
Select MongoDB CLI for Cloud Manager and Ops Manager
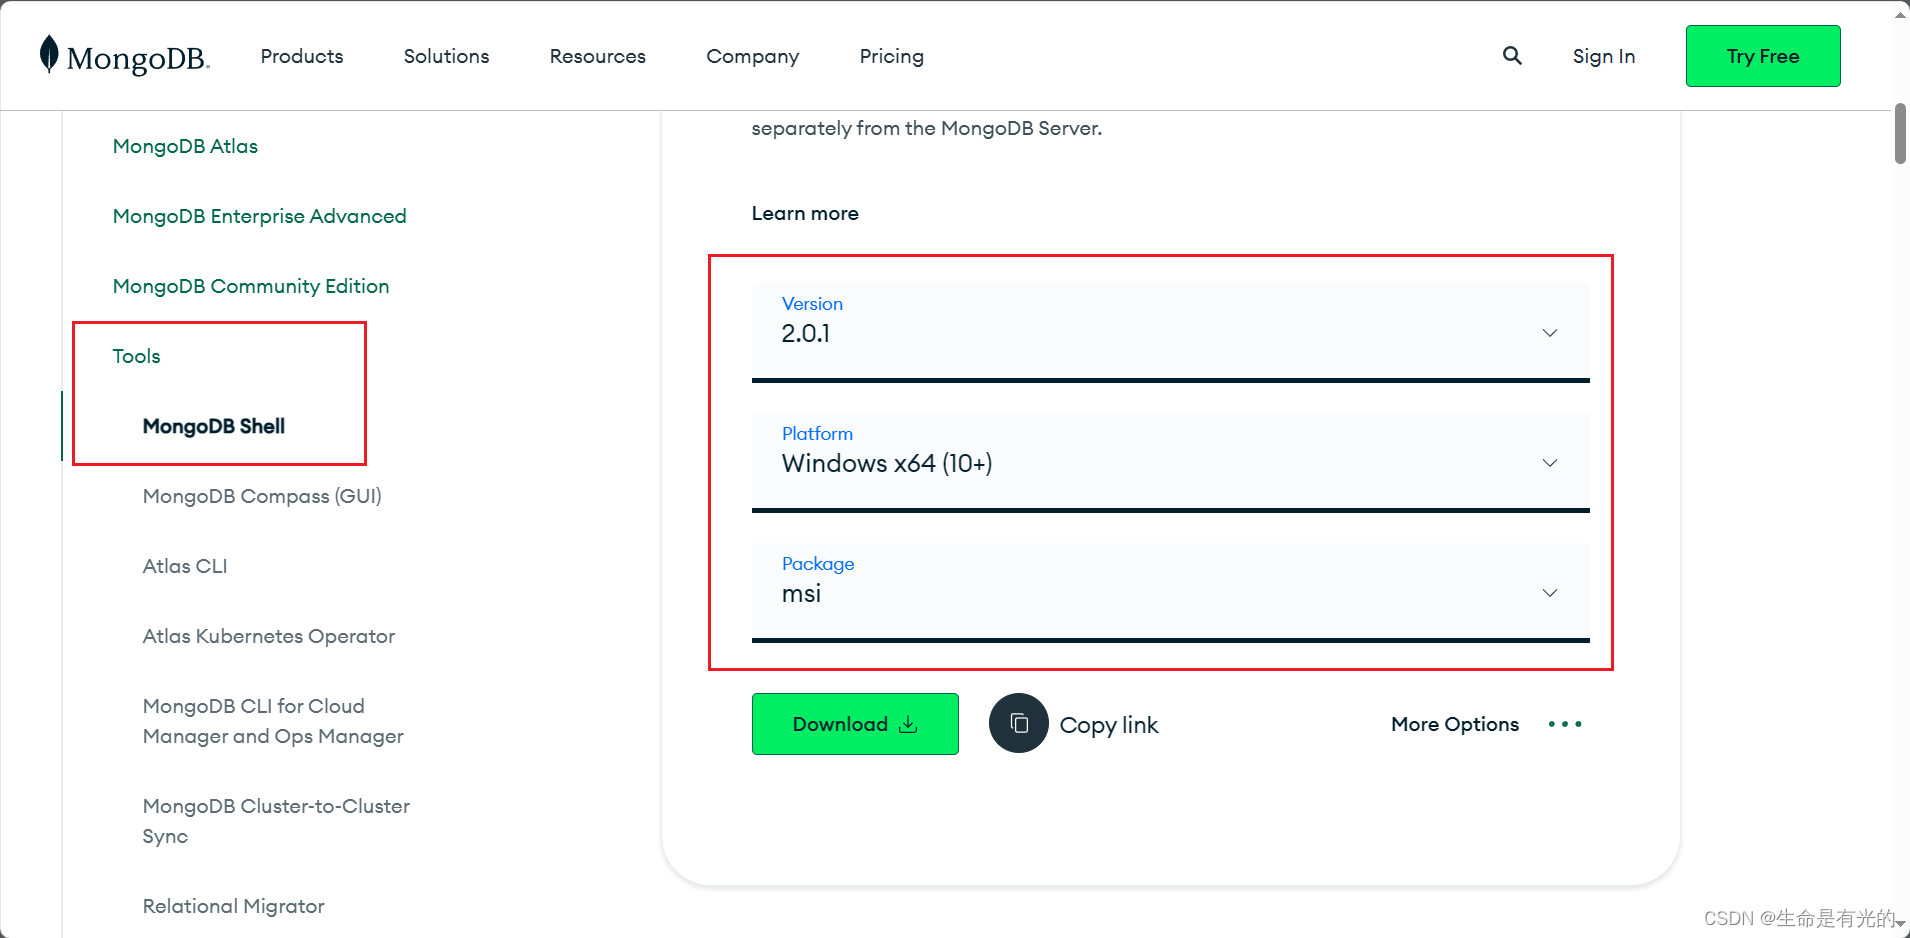273,721
